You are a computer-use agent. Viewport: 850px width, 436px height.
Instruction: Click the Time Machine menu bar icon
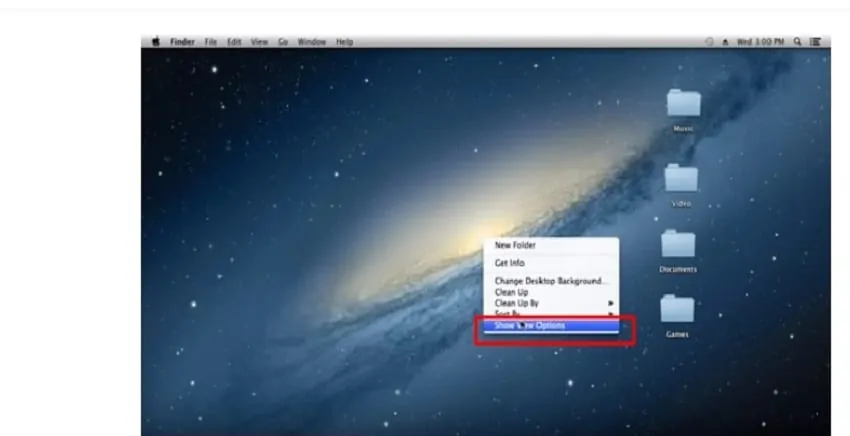pyautogui.click(x=709, y=42)
